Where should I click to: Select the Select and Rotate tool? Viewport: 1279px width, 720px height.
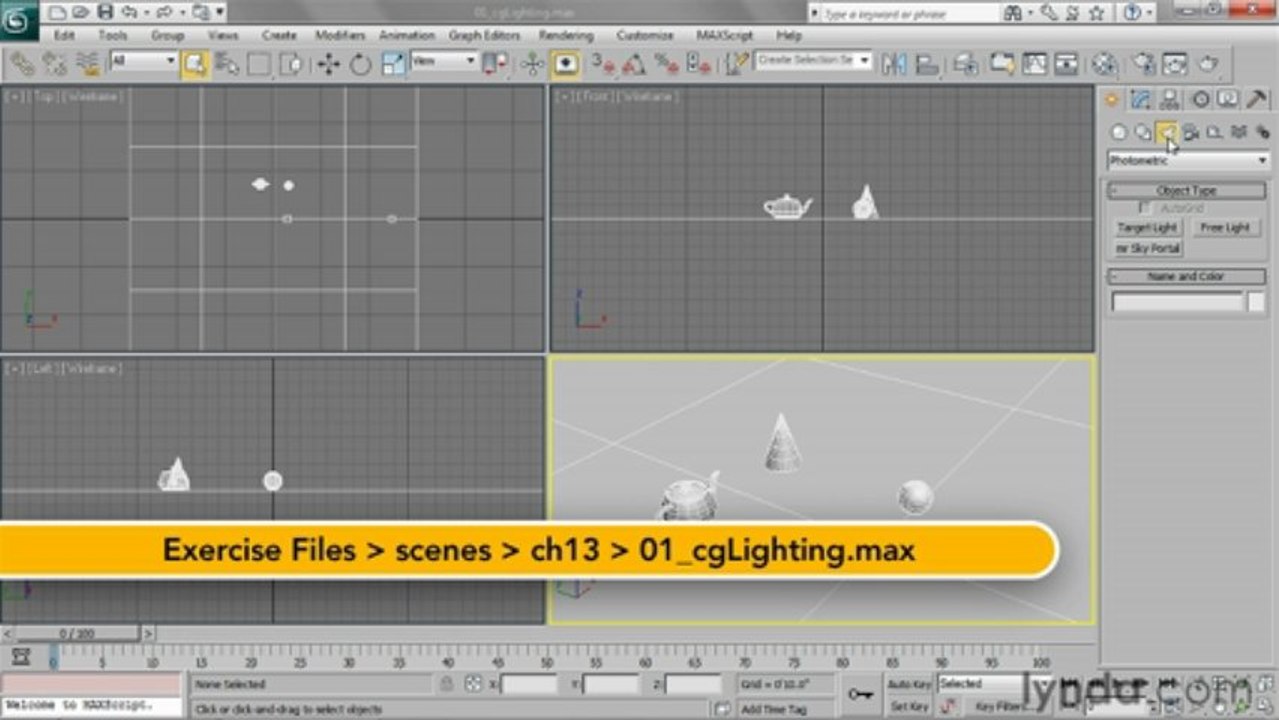[360, 64]
